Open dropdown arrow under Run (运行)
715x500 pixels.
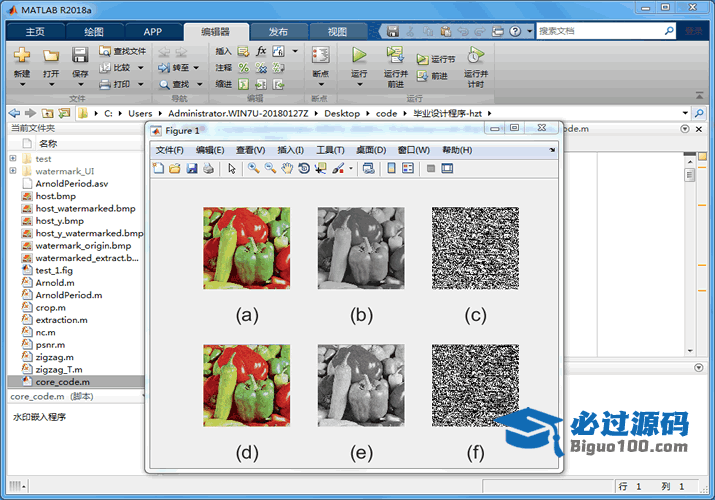point(359,84)
